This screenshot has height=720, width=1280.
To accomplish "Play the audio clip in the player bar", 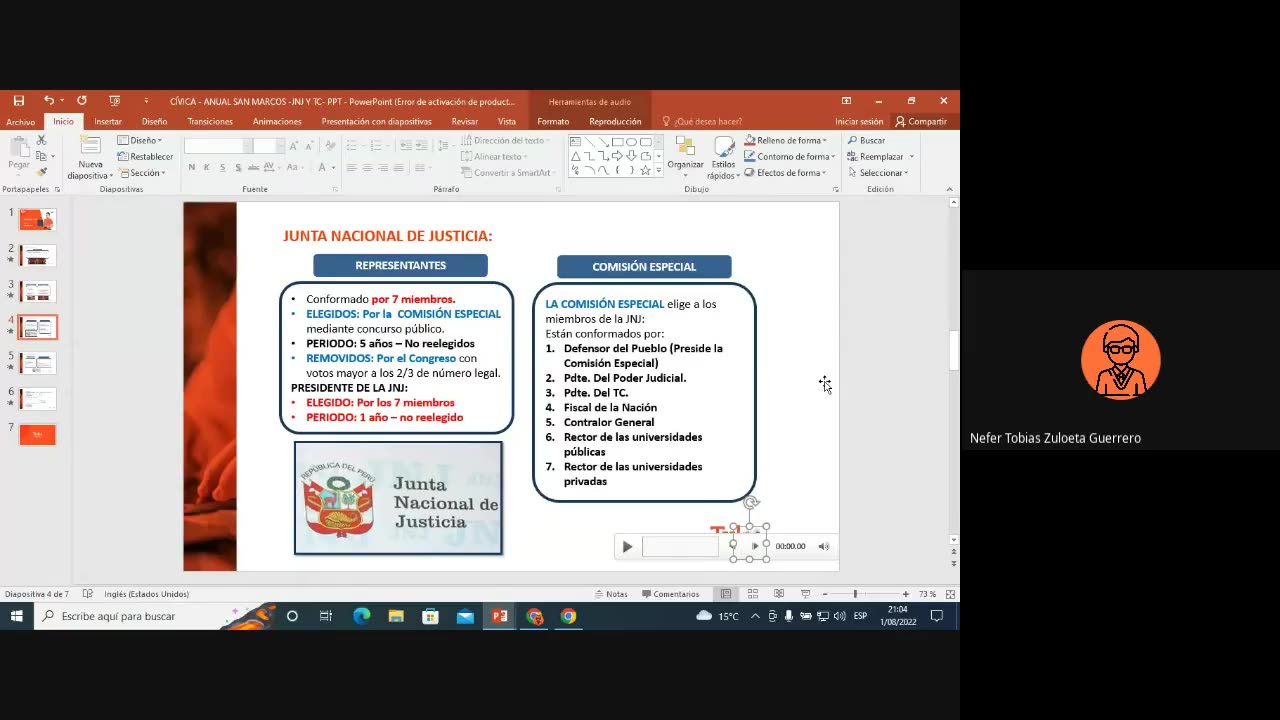I will click(627, 547).
